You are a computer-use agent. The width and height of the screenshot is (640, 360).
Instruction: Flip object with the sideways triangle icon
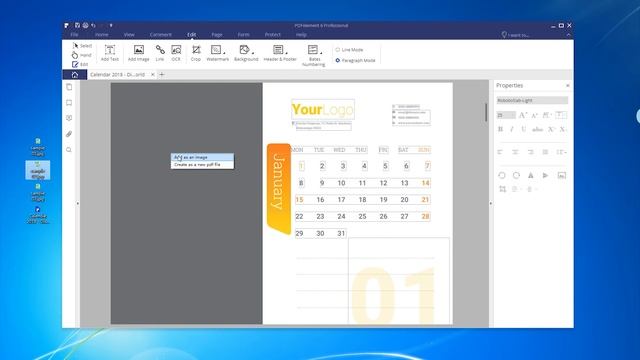tap(546, 176)
